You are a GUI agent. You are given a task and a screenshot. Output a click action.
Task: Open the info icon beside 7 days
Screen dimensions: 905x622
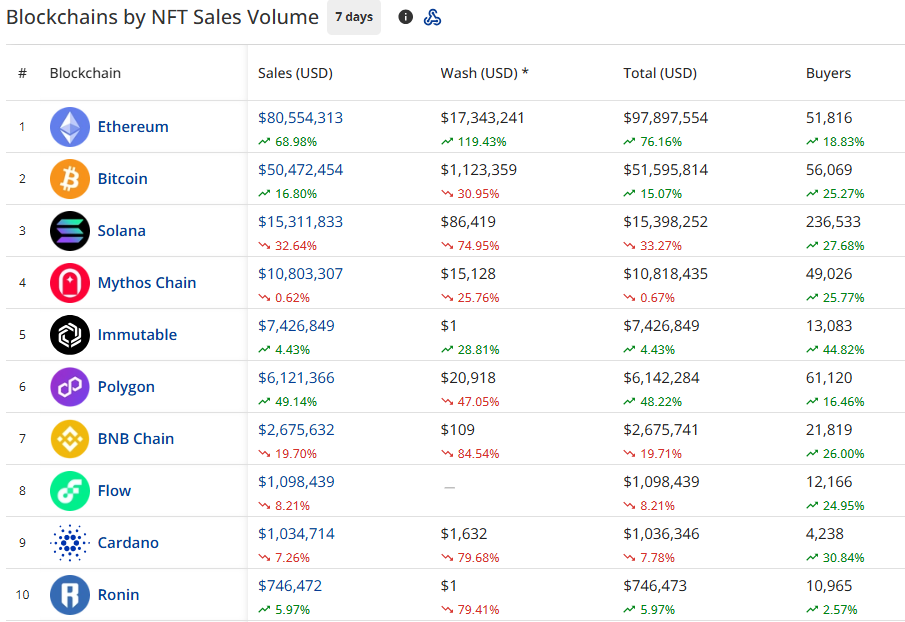click(406, 17)
